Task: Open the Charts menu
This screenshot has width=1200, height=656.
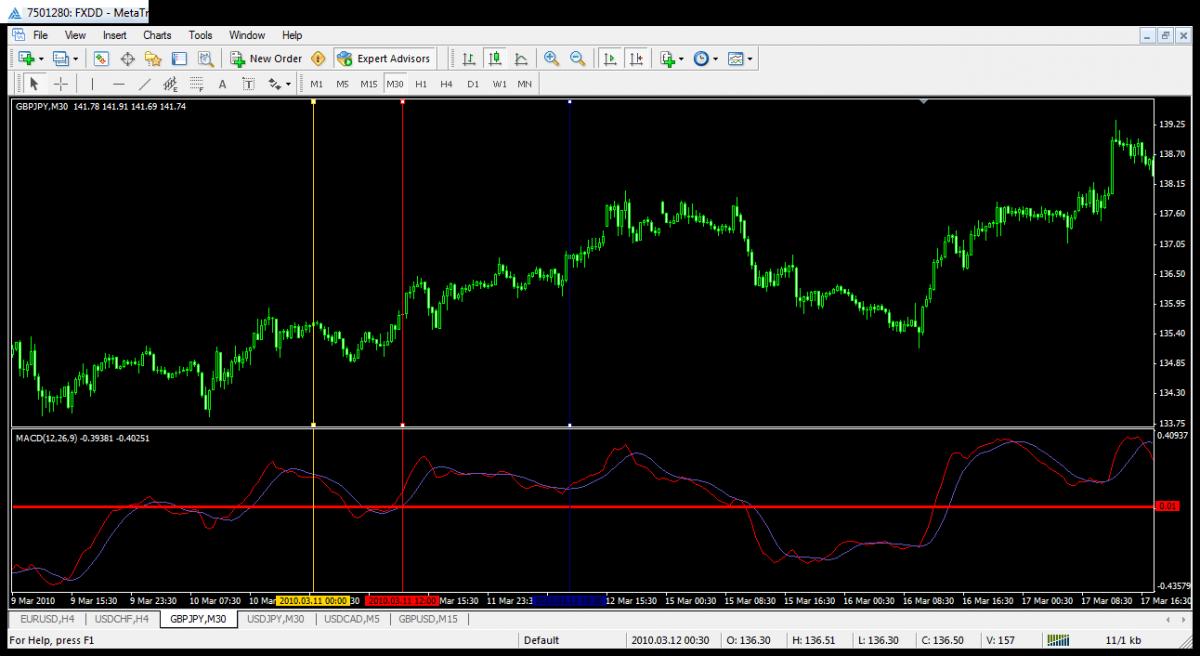Action: pos(157,35)
